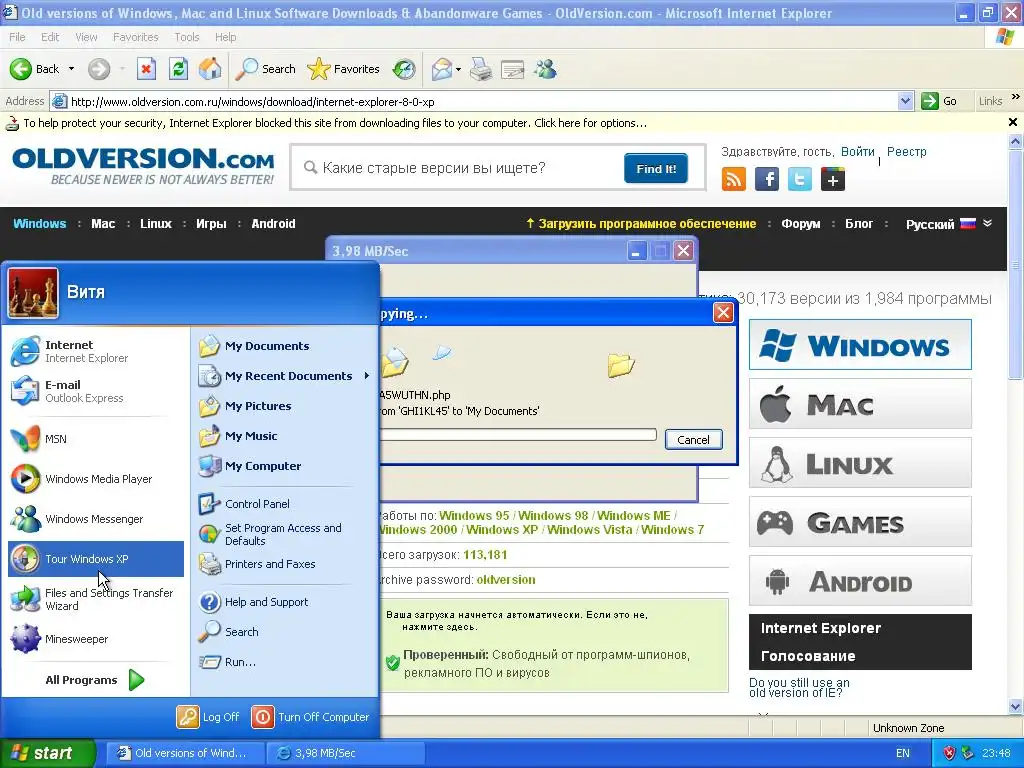
Task: Open Windows Messenger from Start menu
Action: [x=96, y=519]
